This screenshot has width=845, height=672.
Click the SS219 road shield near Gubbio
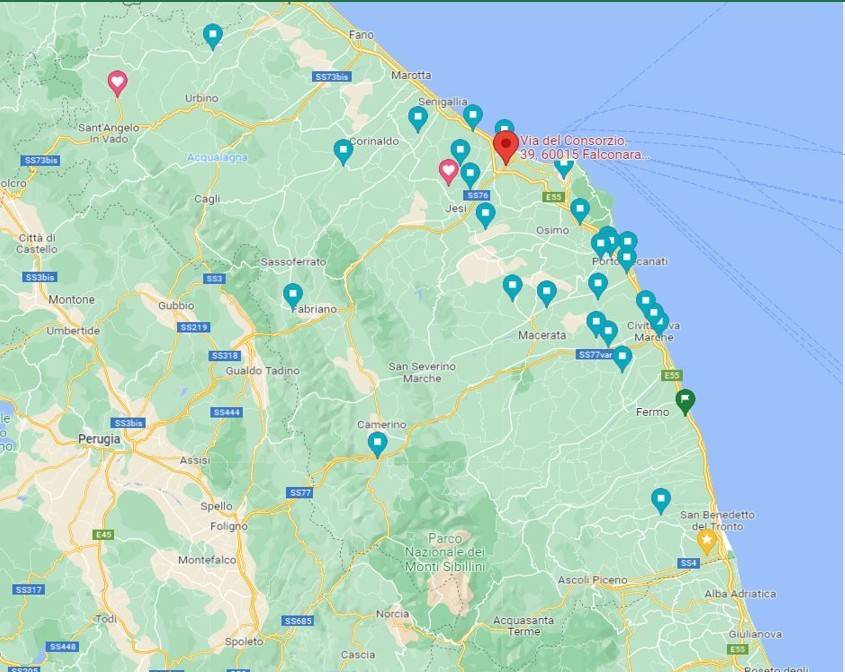coord(195,328)
